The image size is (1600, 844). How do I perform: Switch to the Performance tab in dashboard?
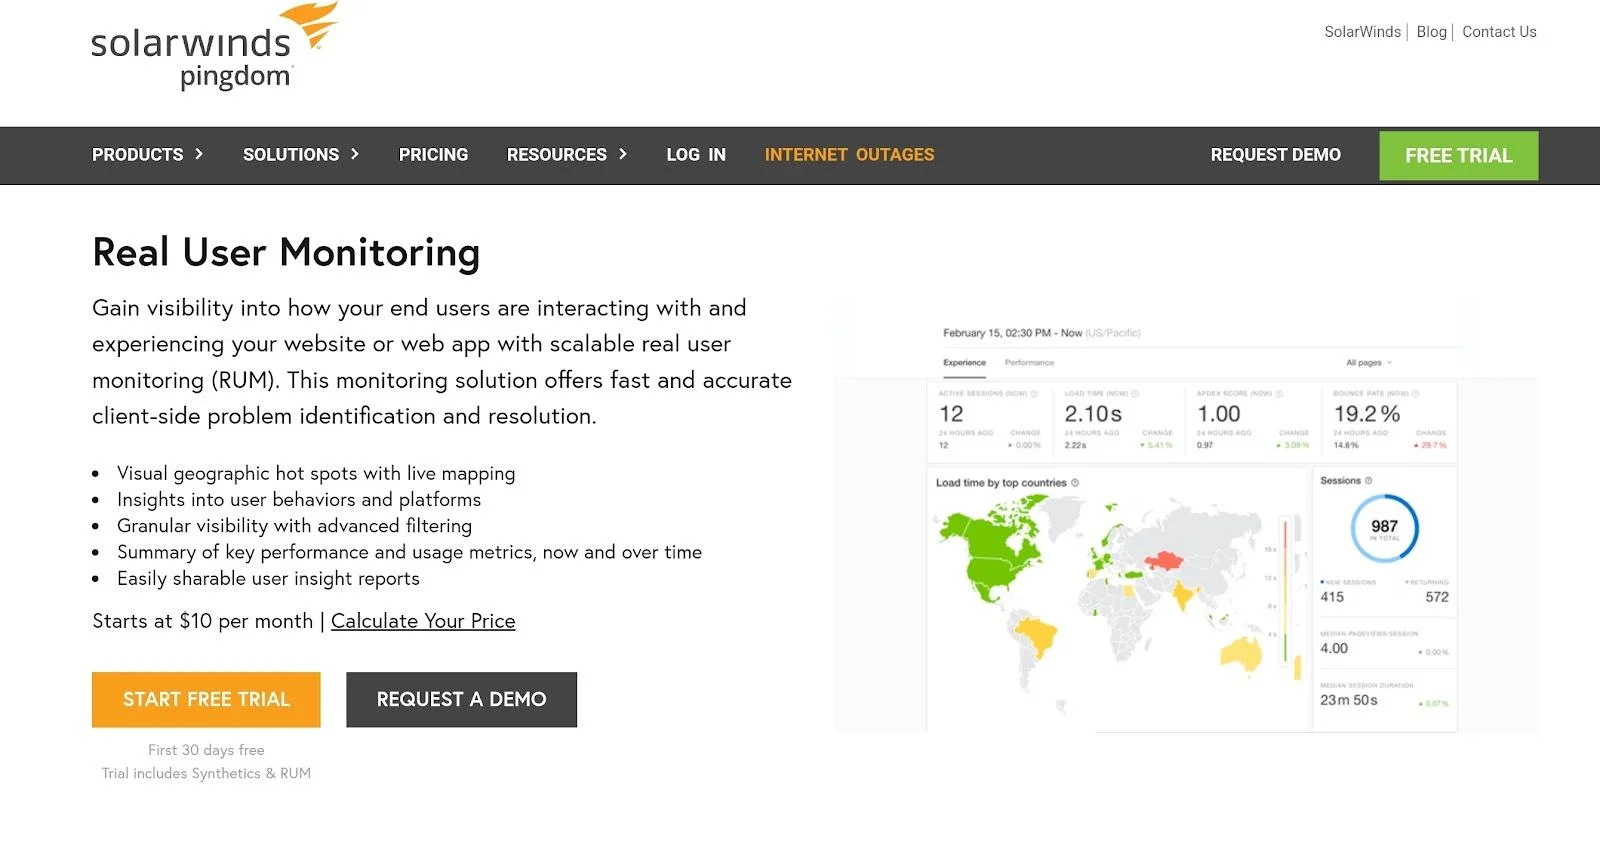tap(1029, 363)
